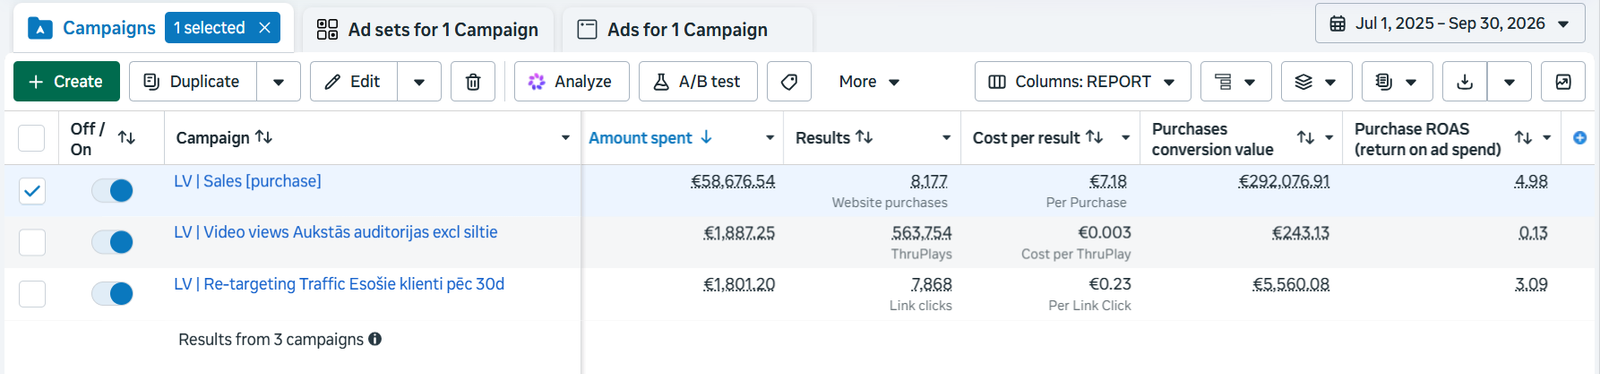Turn off the LV | Video views toggle
Viewport: 1600px width, 374px height.
(x=112, y=242)
